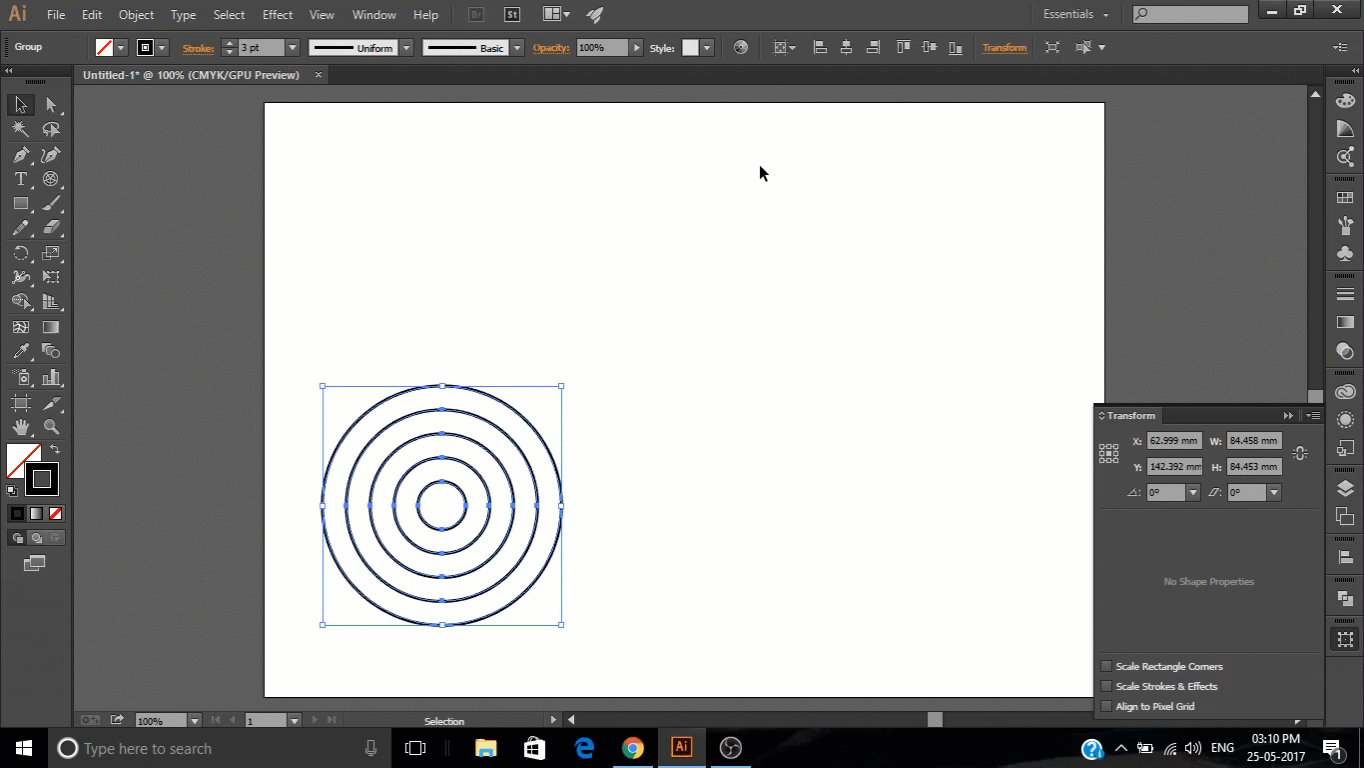Enable Scale Strokes & Effects
The image size is (1364, 768).
(x=1106, y=686)
